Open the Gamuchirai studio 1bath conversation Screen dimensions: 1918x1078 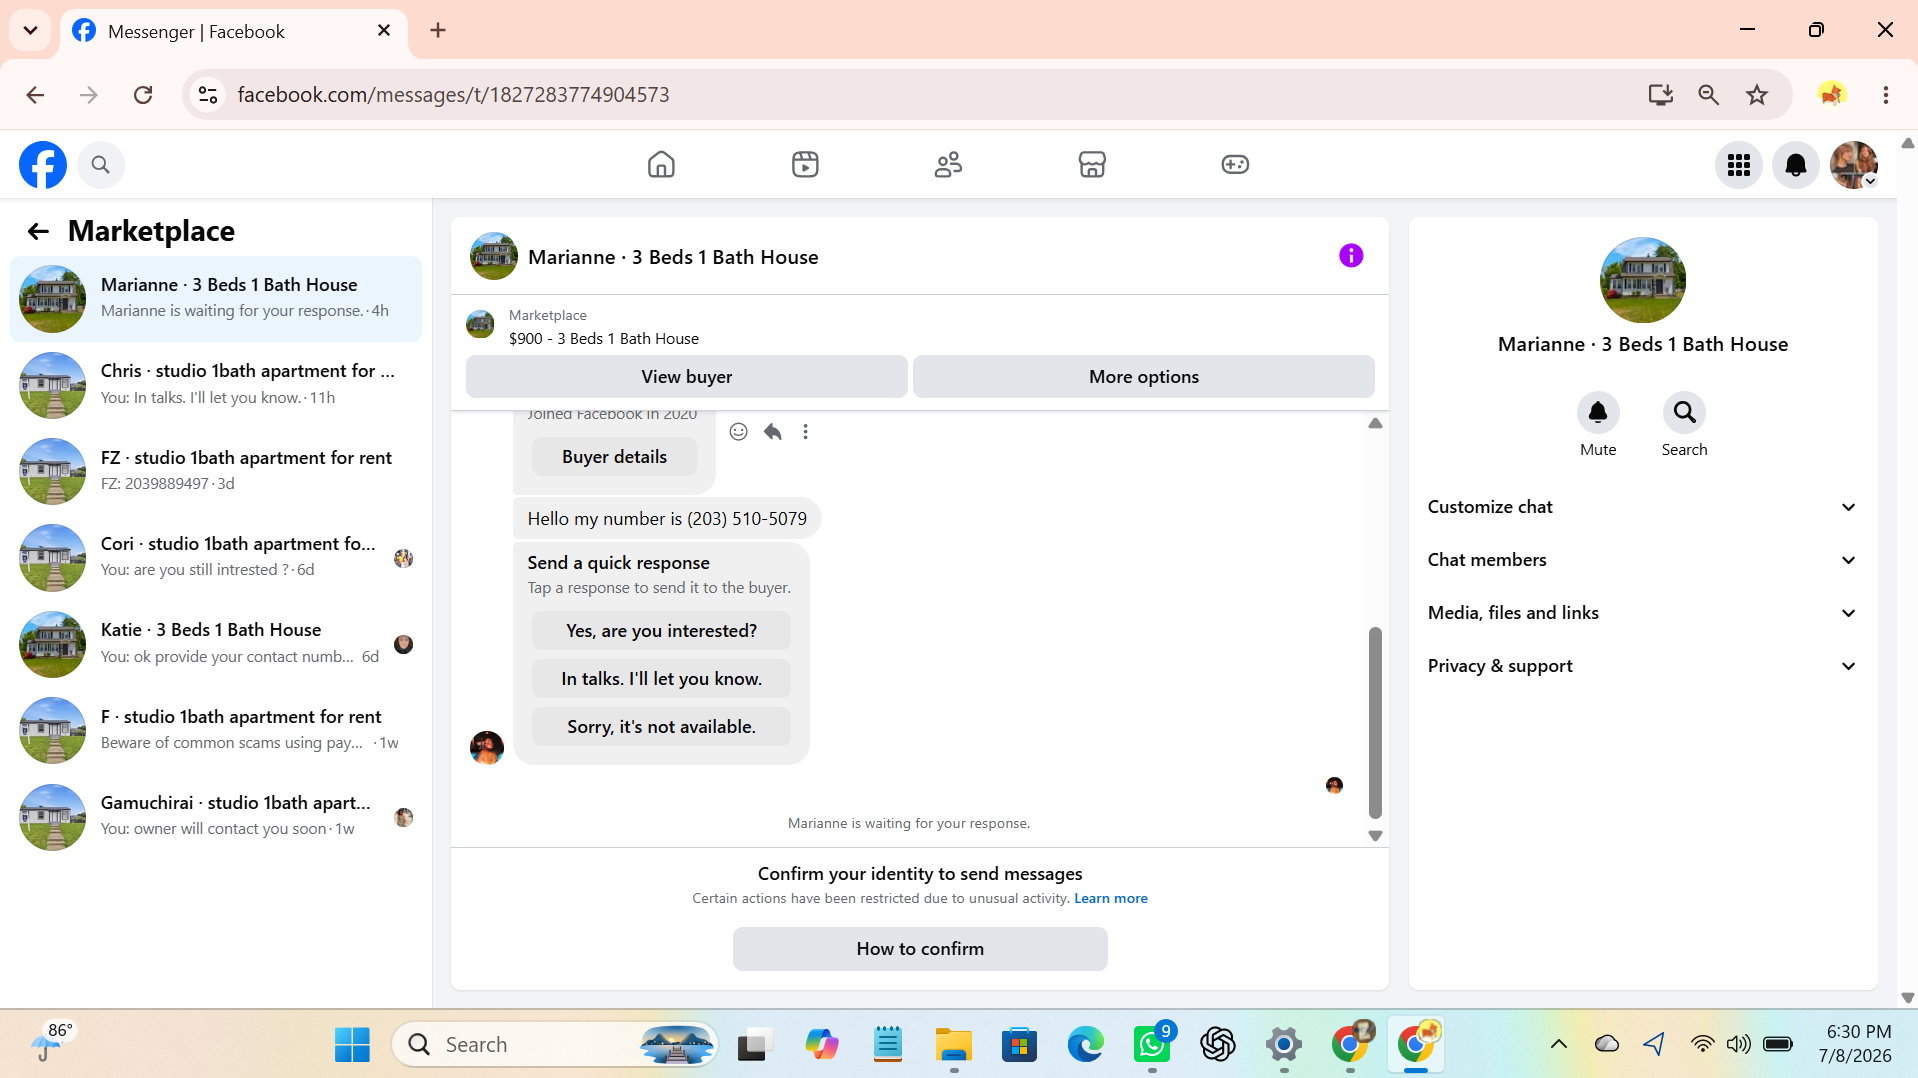[216, 817]
